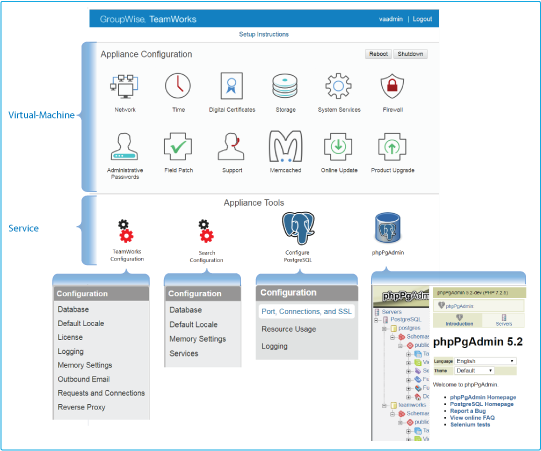Launch the Configure PostgreSQL elephant icon

298,228
